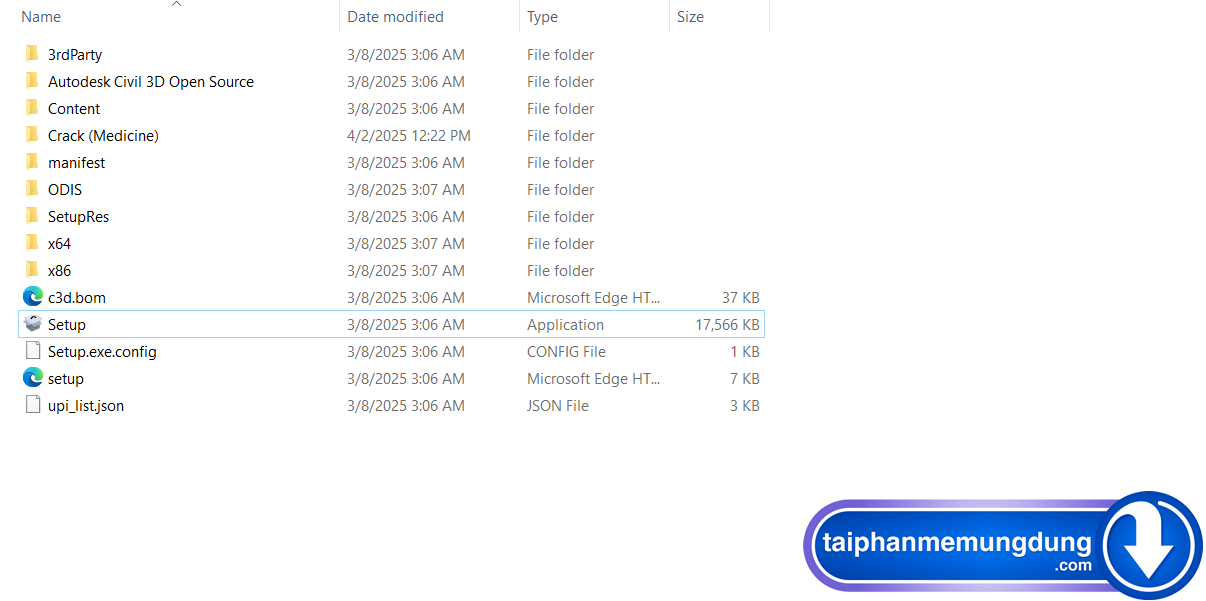Viewport: 1206px width, 601px height.
Task: Select the manifest folder name
Action: point(76,163)
